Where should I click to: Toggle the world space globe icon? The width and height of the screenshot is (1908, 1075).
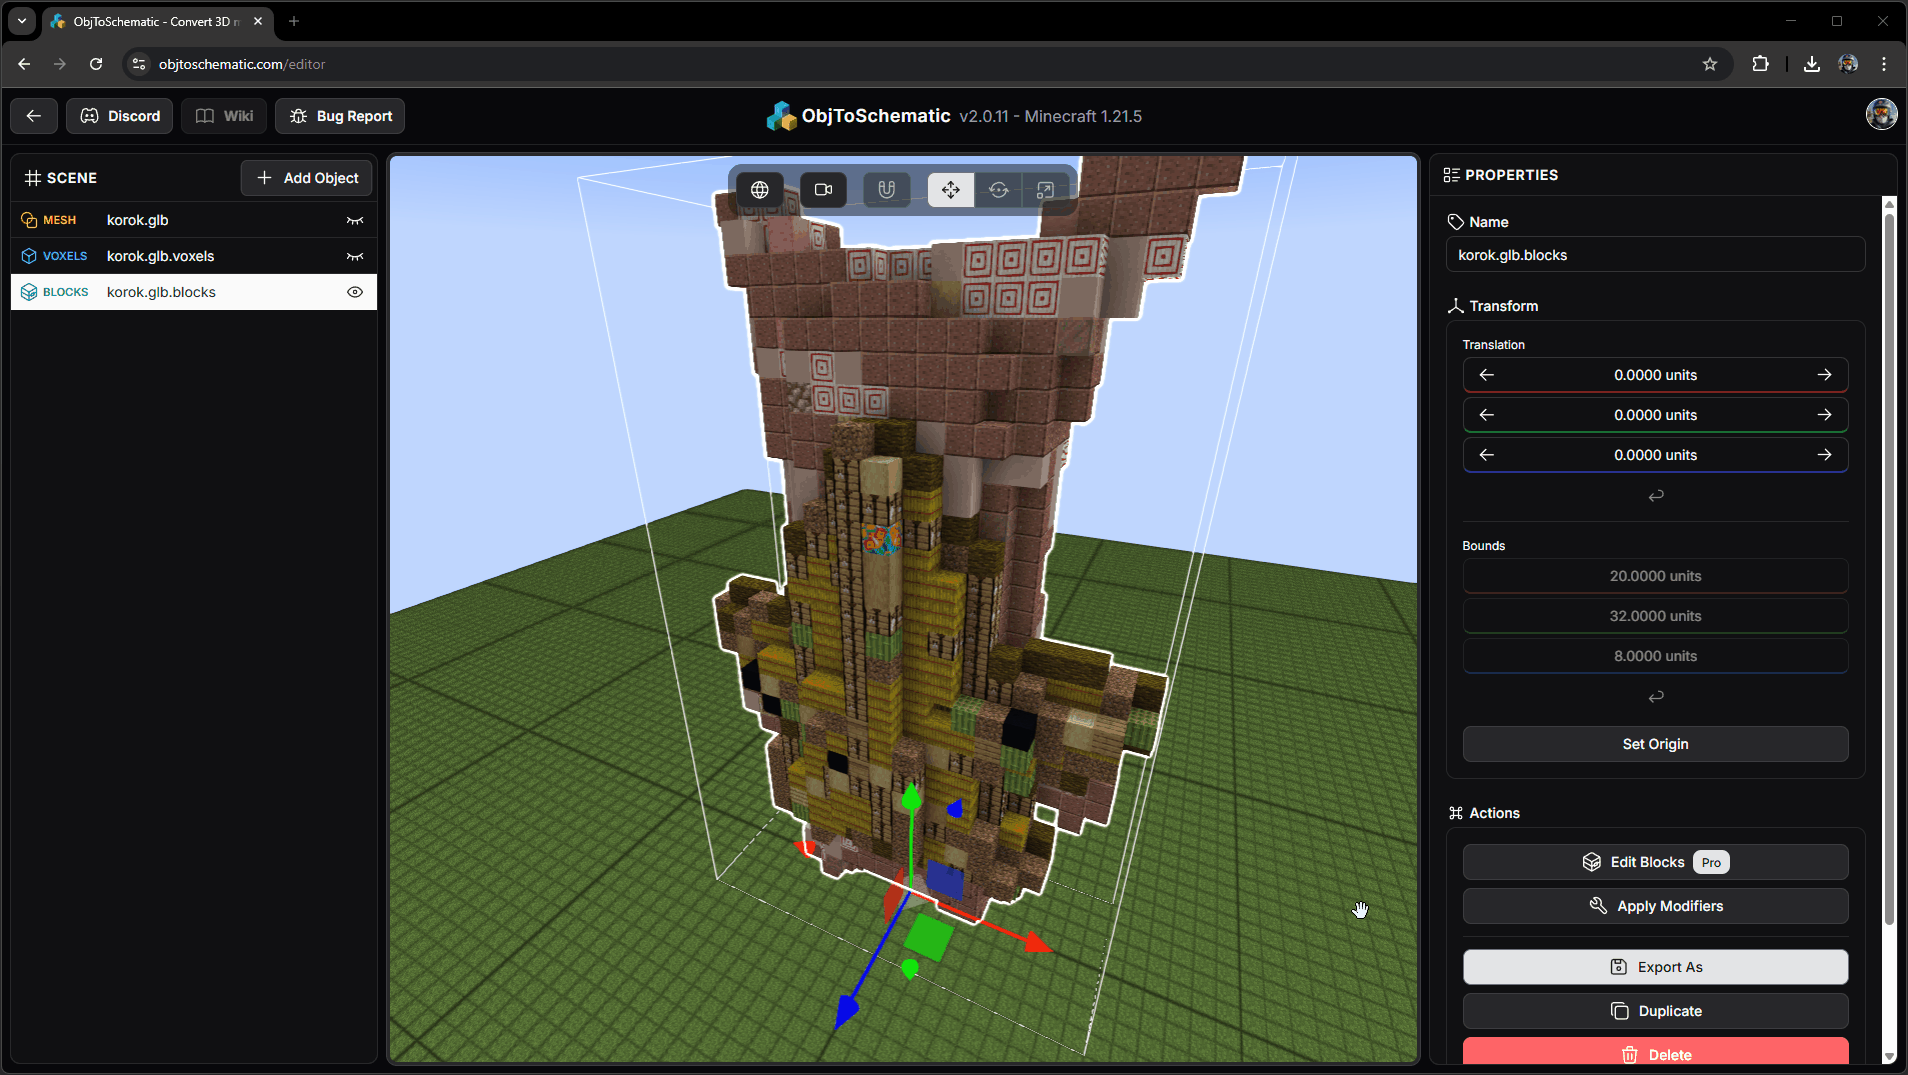(760, 189)
